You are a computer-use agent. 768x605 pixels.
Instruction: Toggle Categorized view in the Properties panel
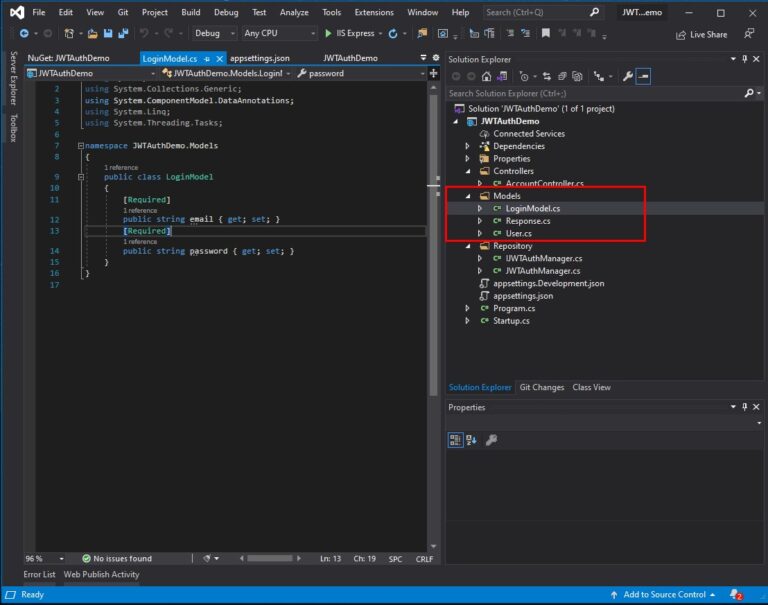pos(455,440)
